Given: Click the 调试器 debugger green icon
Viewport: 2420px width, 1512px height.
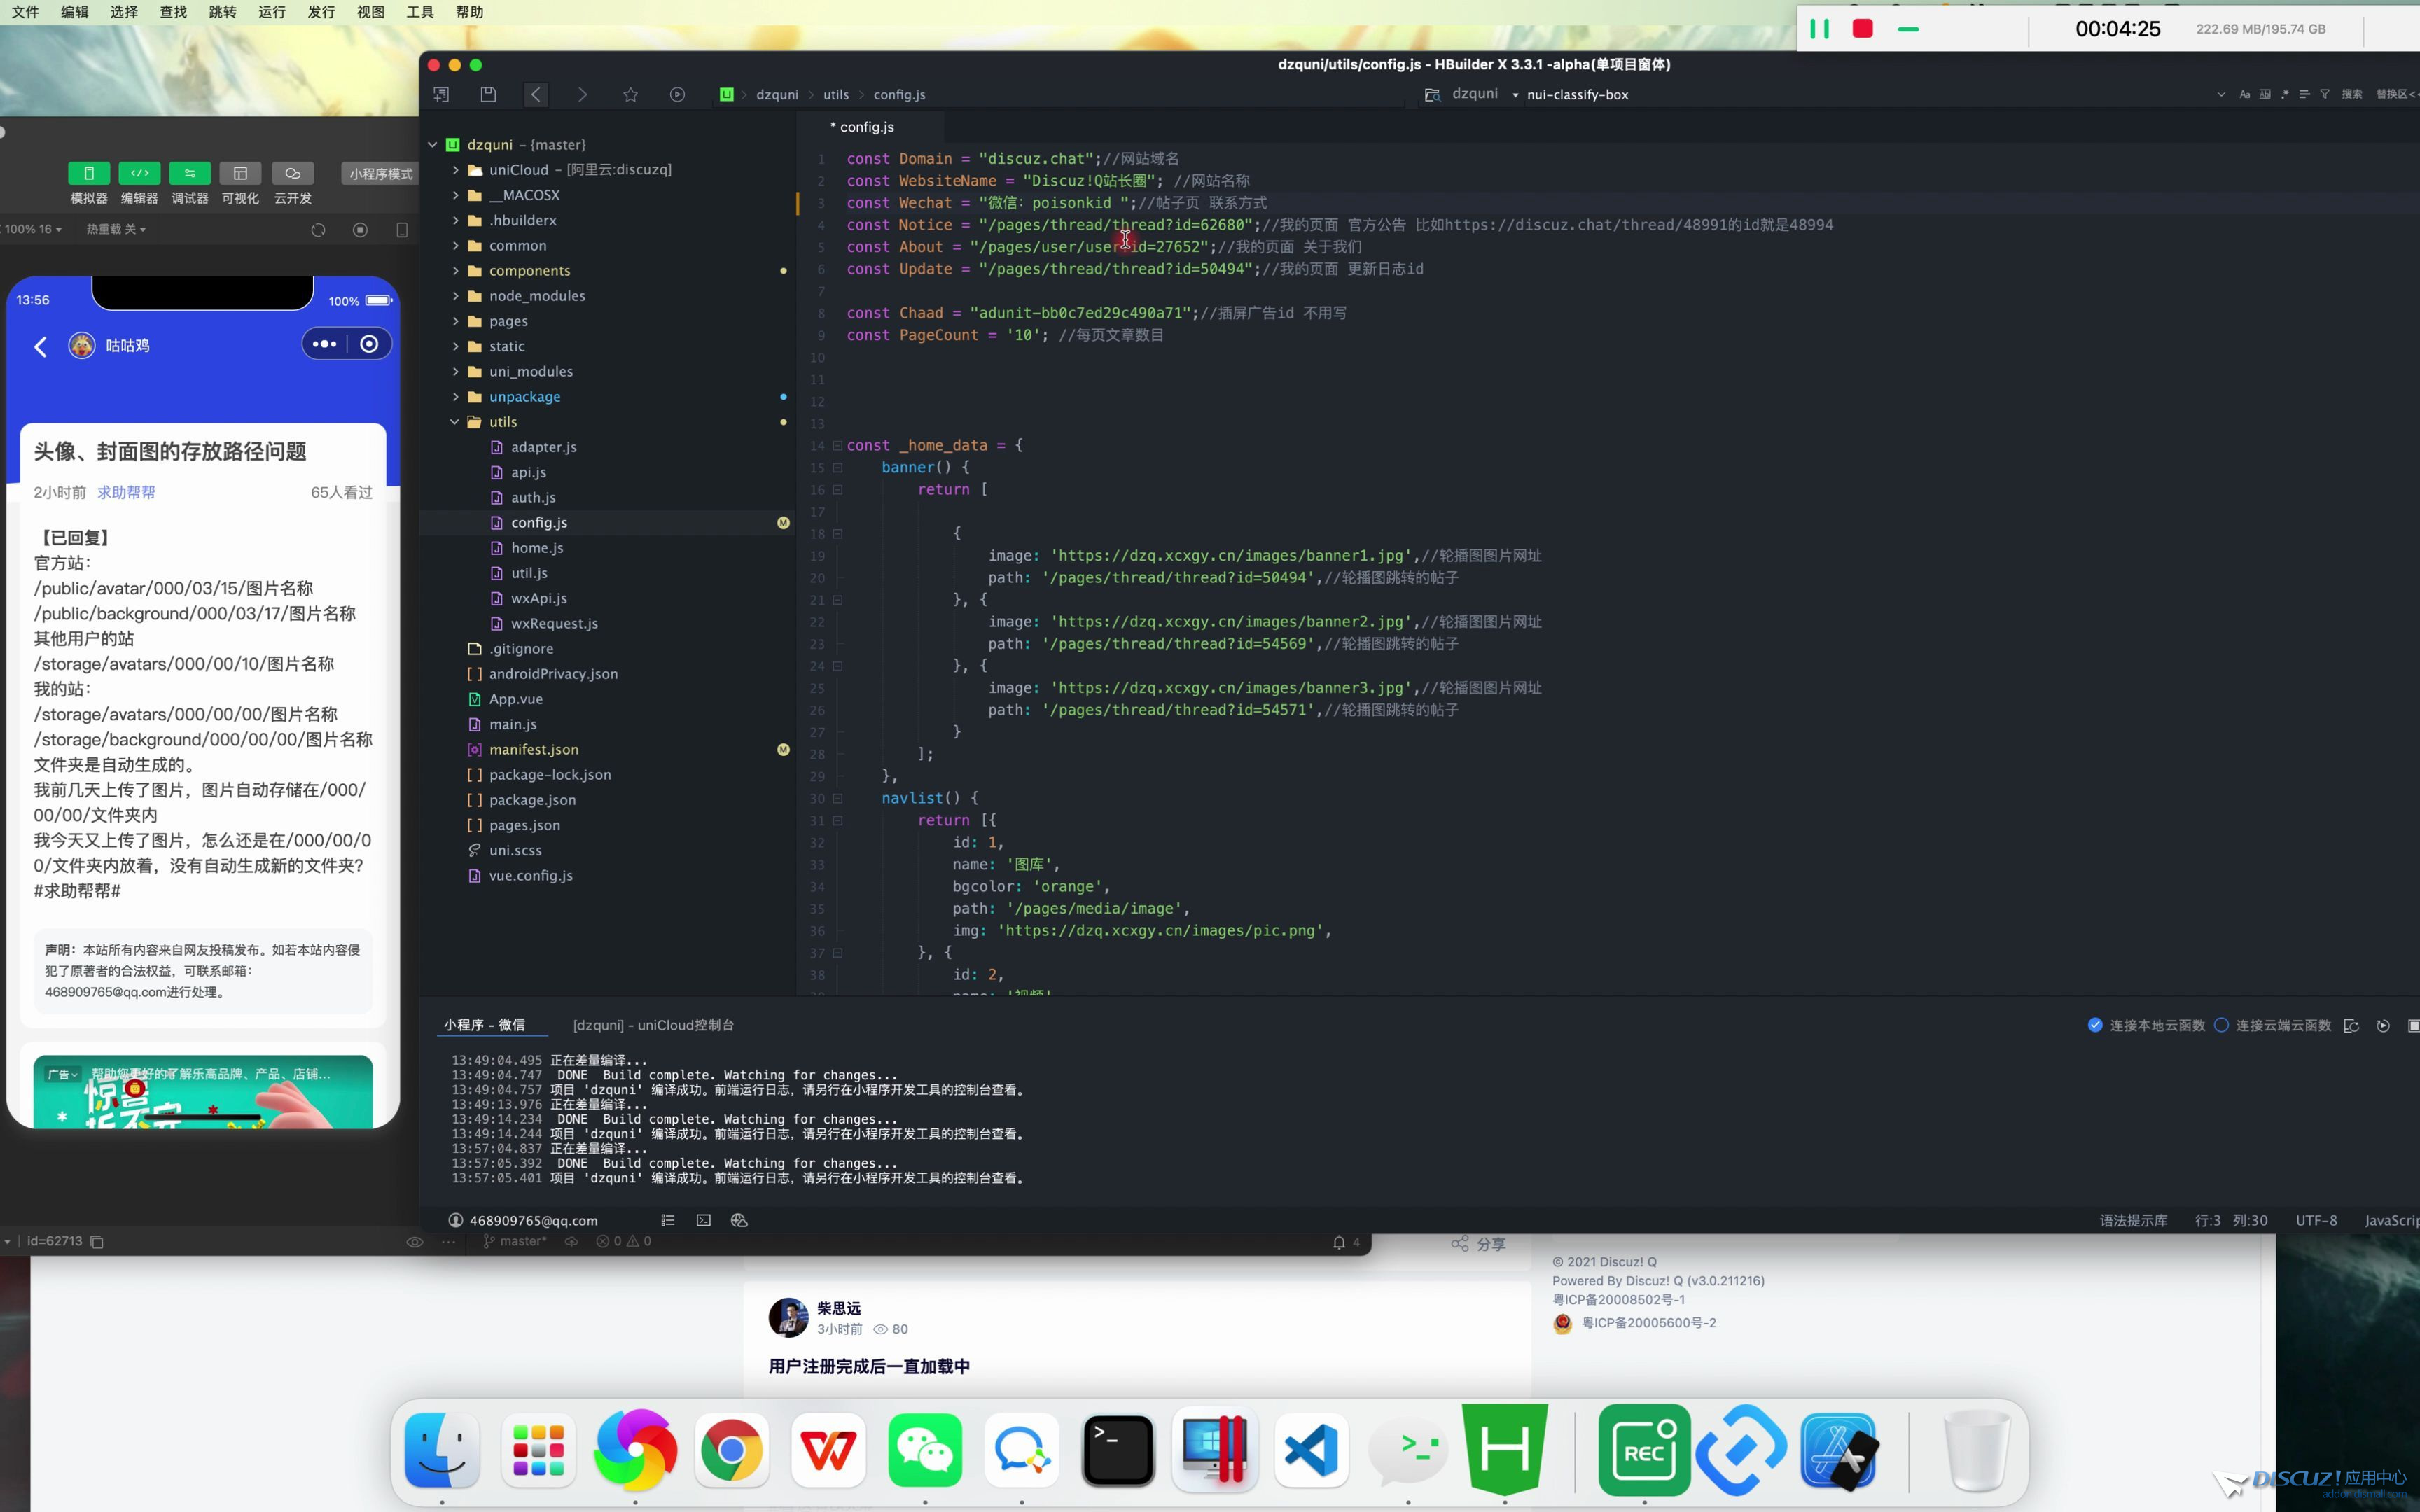Looking at the screenshot, I should [190, 173].
